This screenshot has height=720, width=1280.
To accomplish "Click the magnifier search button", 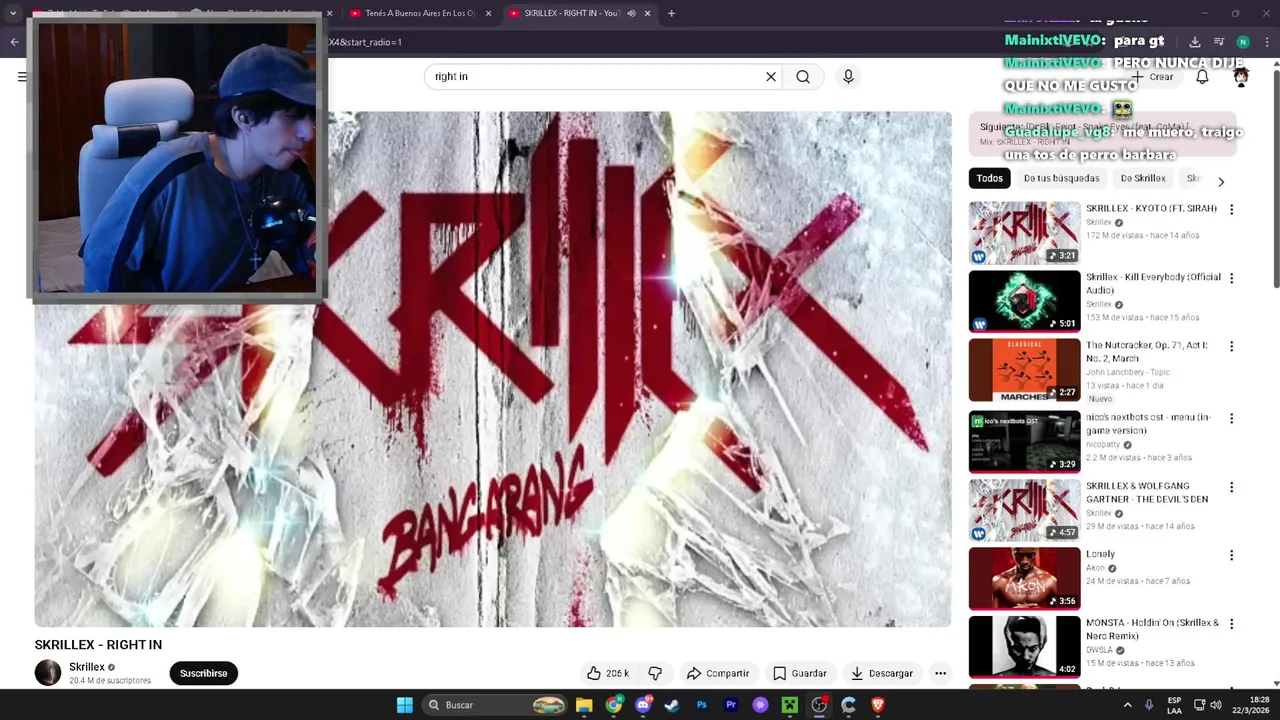I will click(x=803, y=77).
